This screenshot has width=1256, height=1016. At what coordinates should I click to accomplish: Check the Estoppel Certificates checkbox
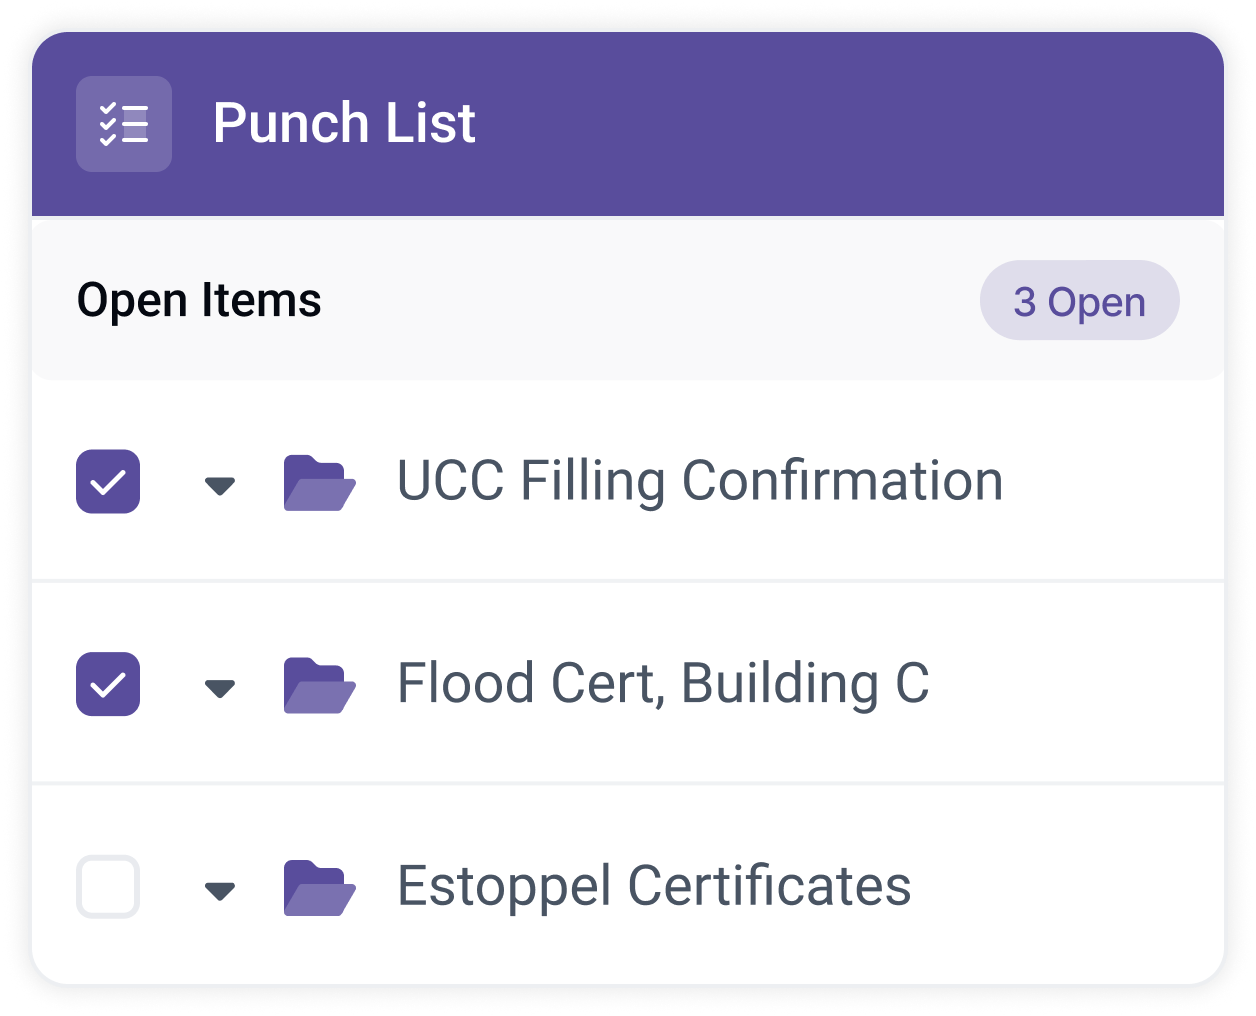(108, 887)
